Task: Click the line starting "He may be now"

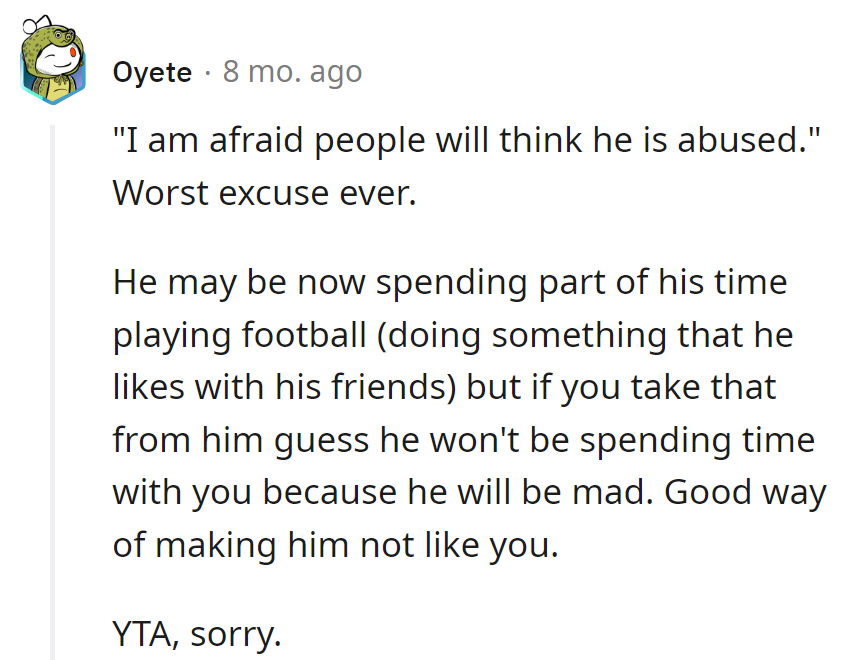Action: (x=450, y=282)
